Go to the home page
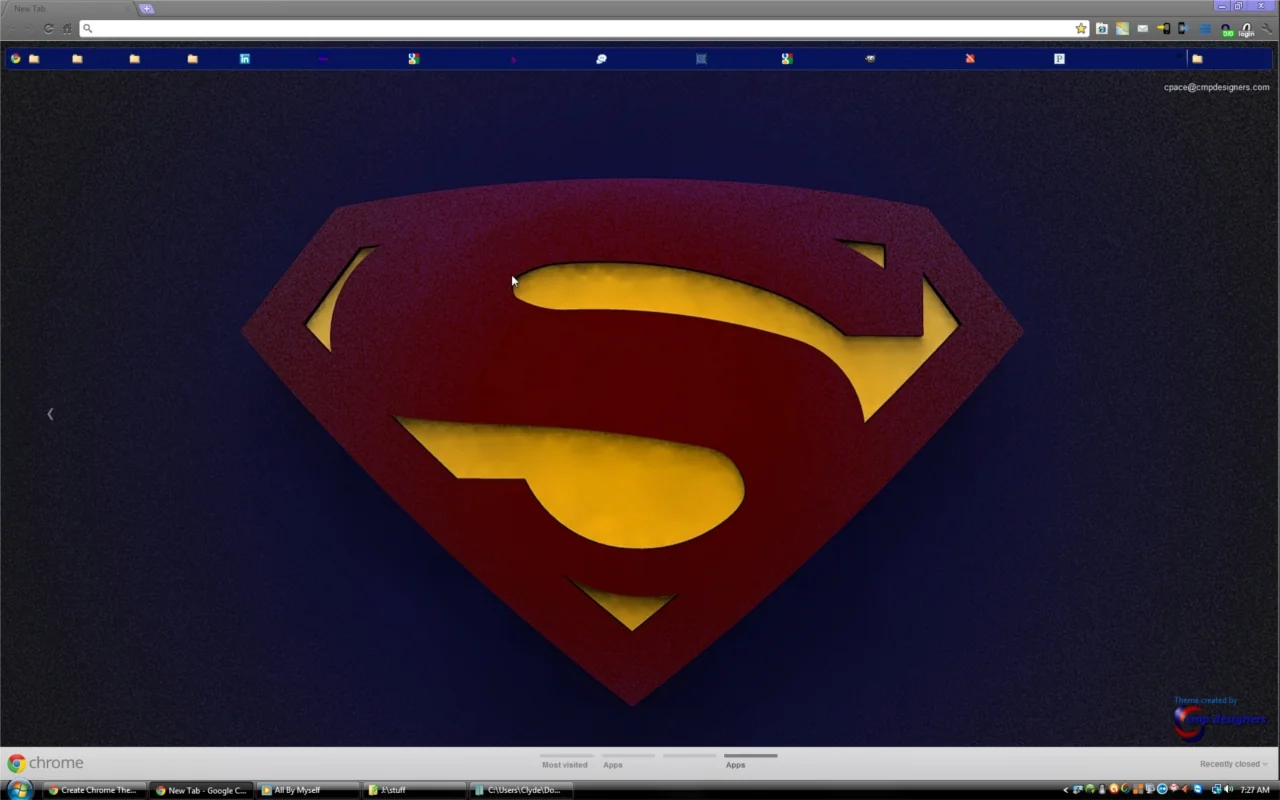The width and height of the screenshot is (1280, 800). [67, 29]
